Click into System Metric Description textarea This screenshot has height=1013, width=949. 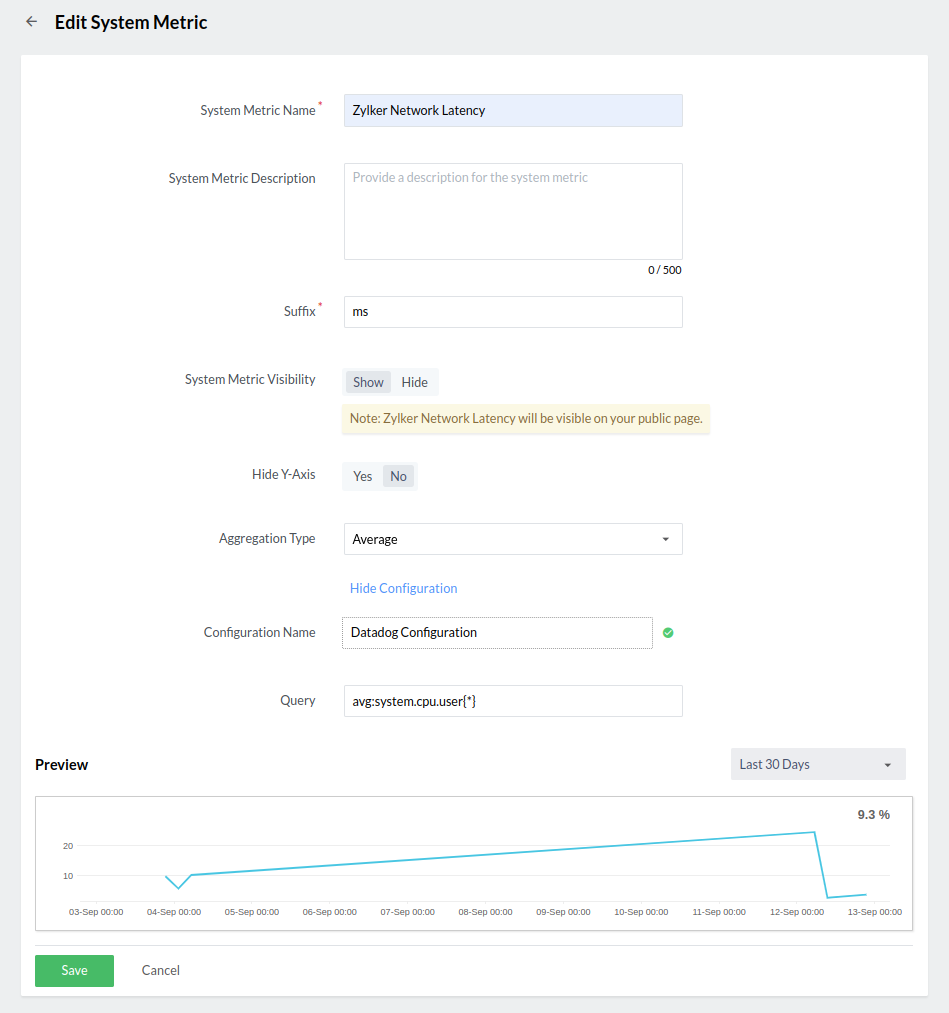point(512,212)
